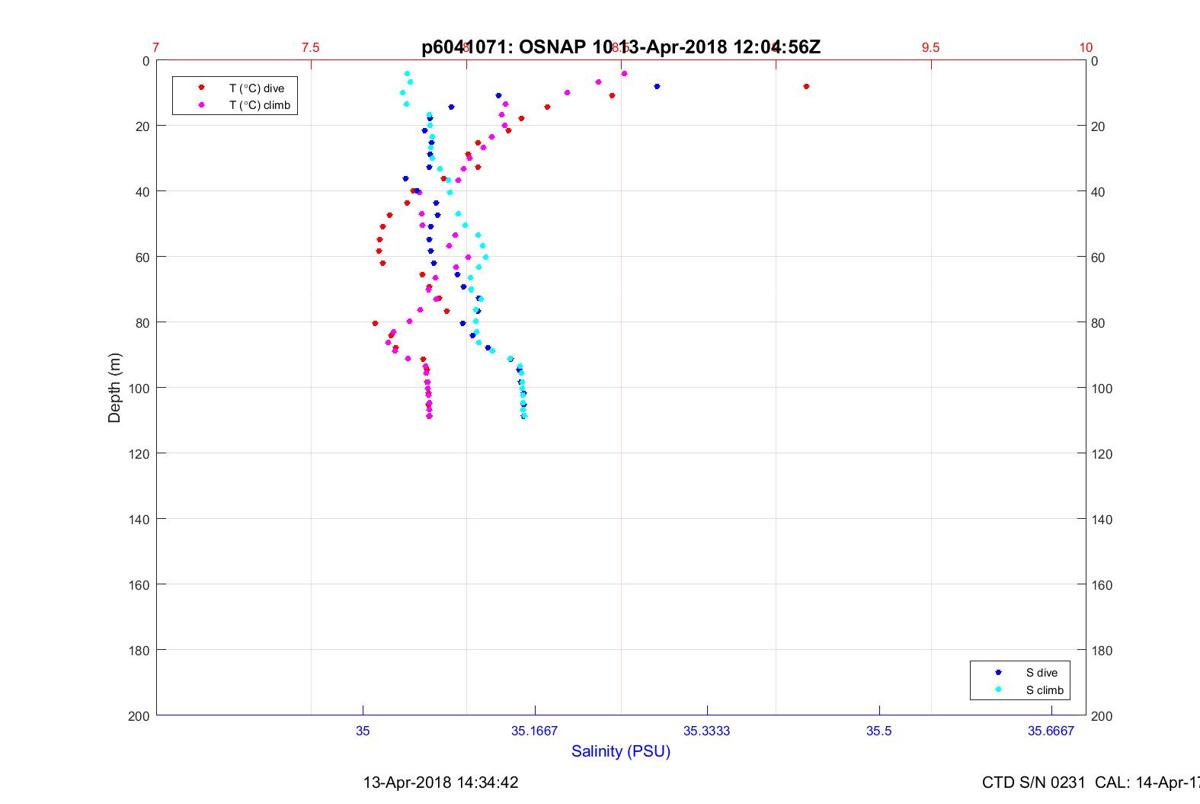Click the timestamp 13-Apr-2018 14:34:42 footer
This screenshot has width=1200, height=804.
pyautogui.click(x=441, y=783)
